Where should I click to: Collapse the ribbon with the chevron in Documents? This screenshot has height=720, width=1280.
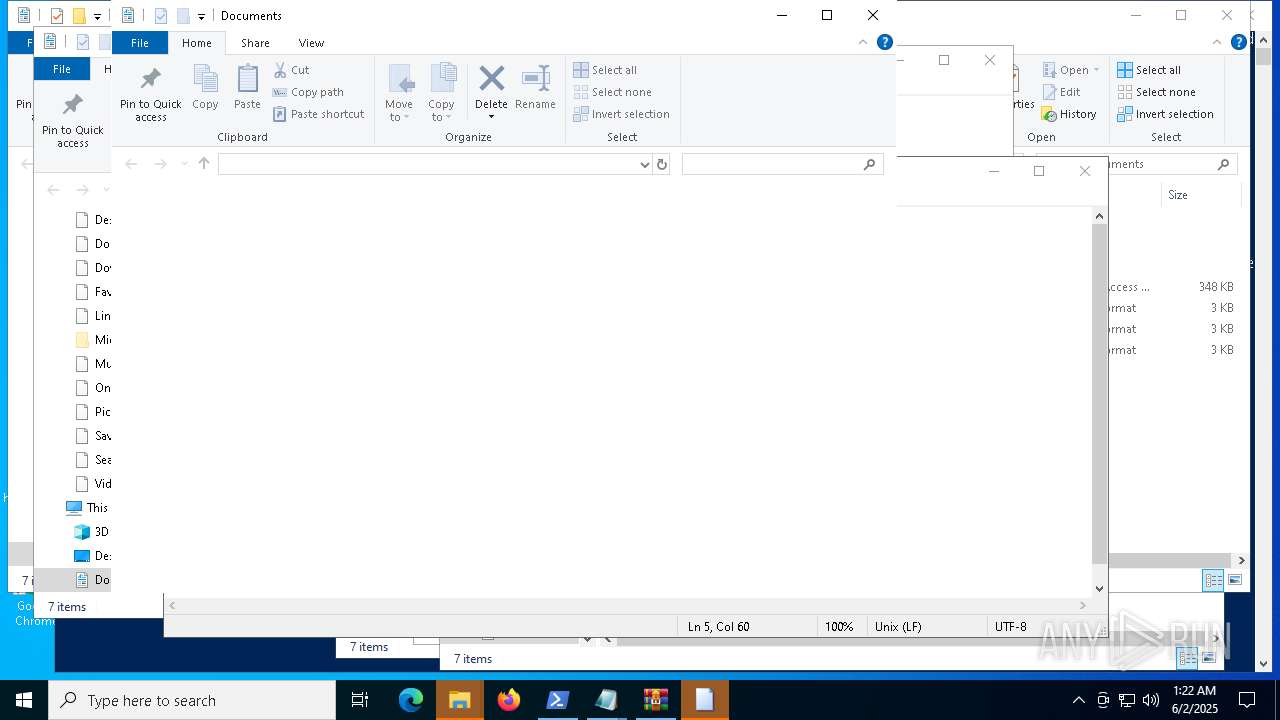pyautogui.click(x=863, y=43)
